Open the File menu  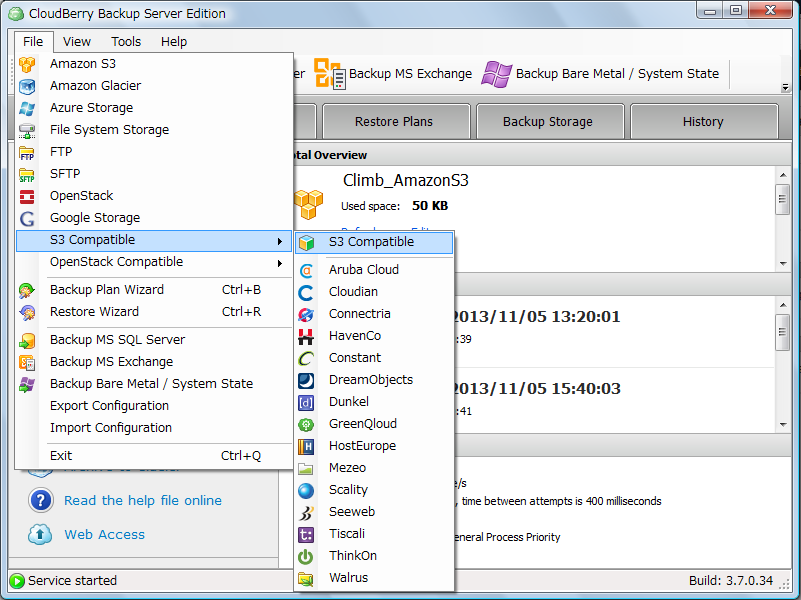tap(33, 41)
